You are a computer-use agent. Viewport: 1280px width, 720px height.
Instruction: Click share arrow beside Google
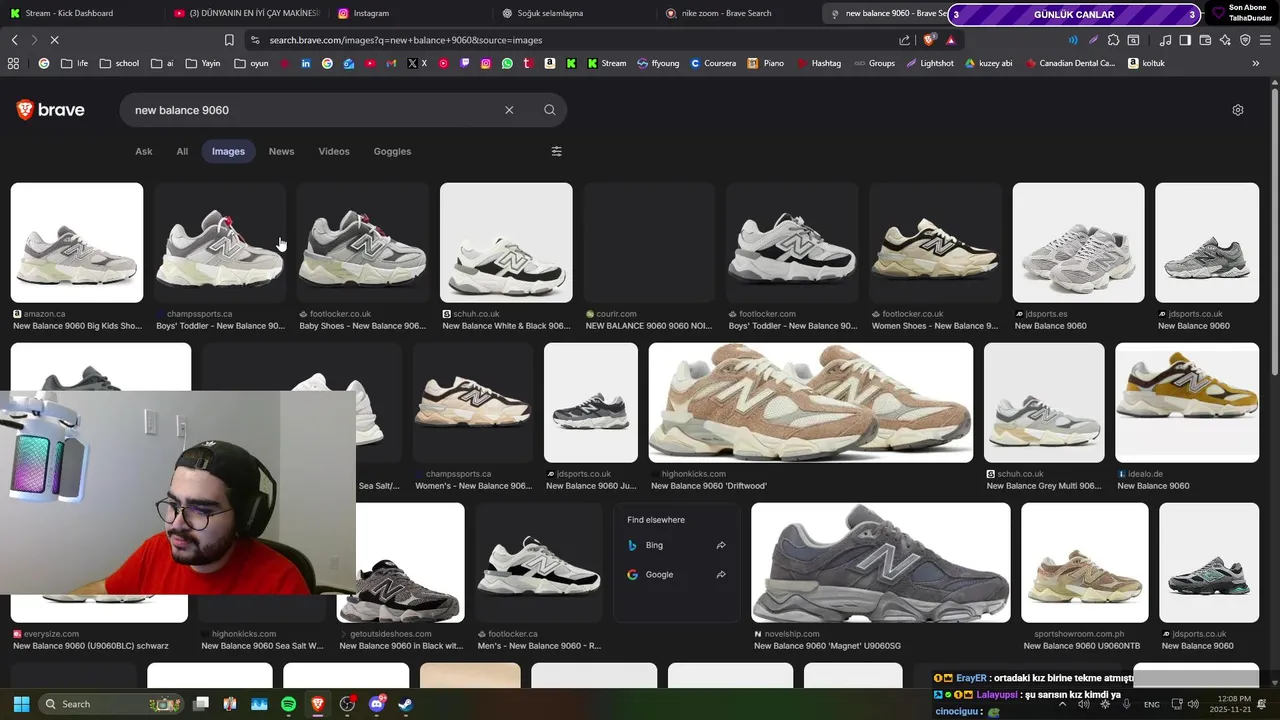[x=721, y=574]
